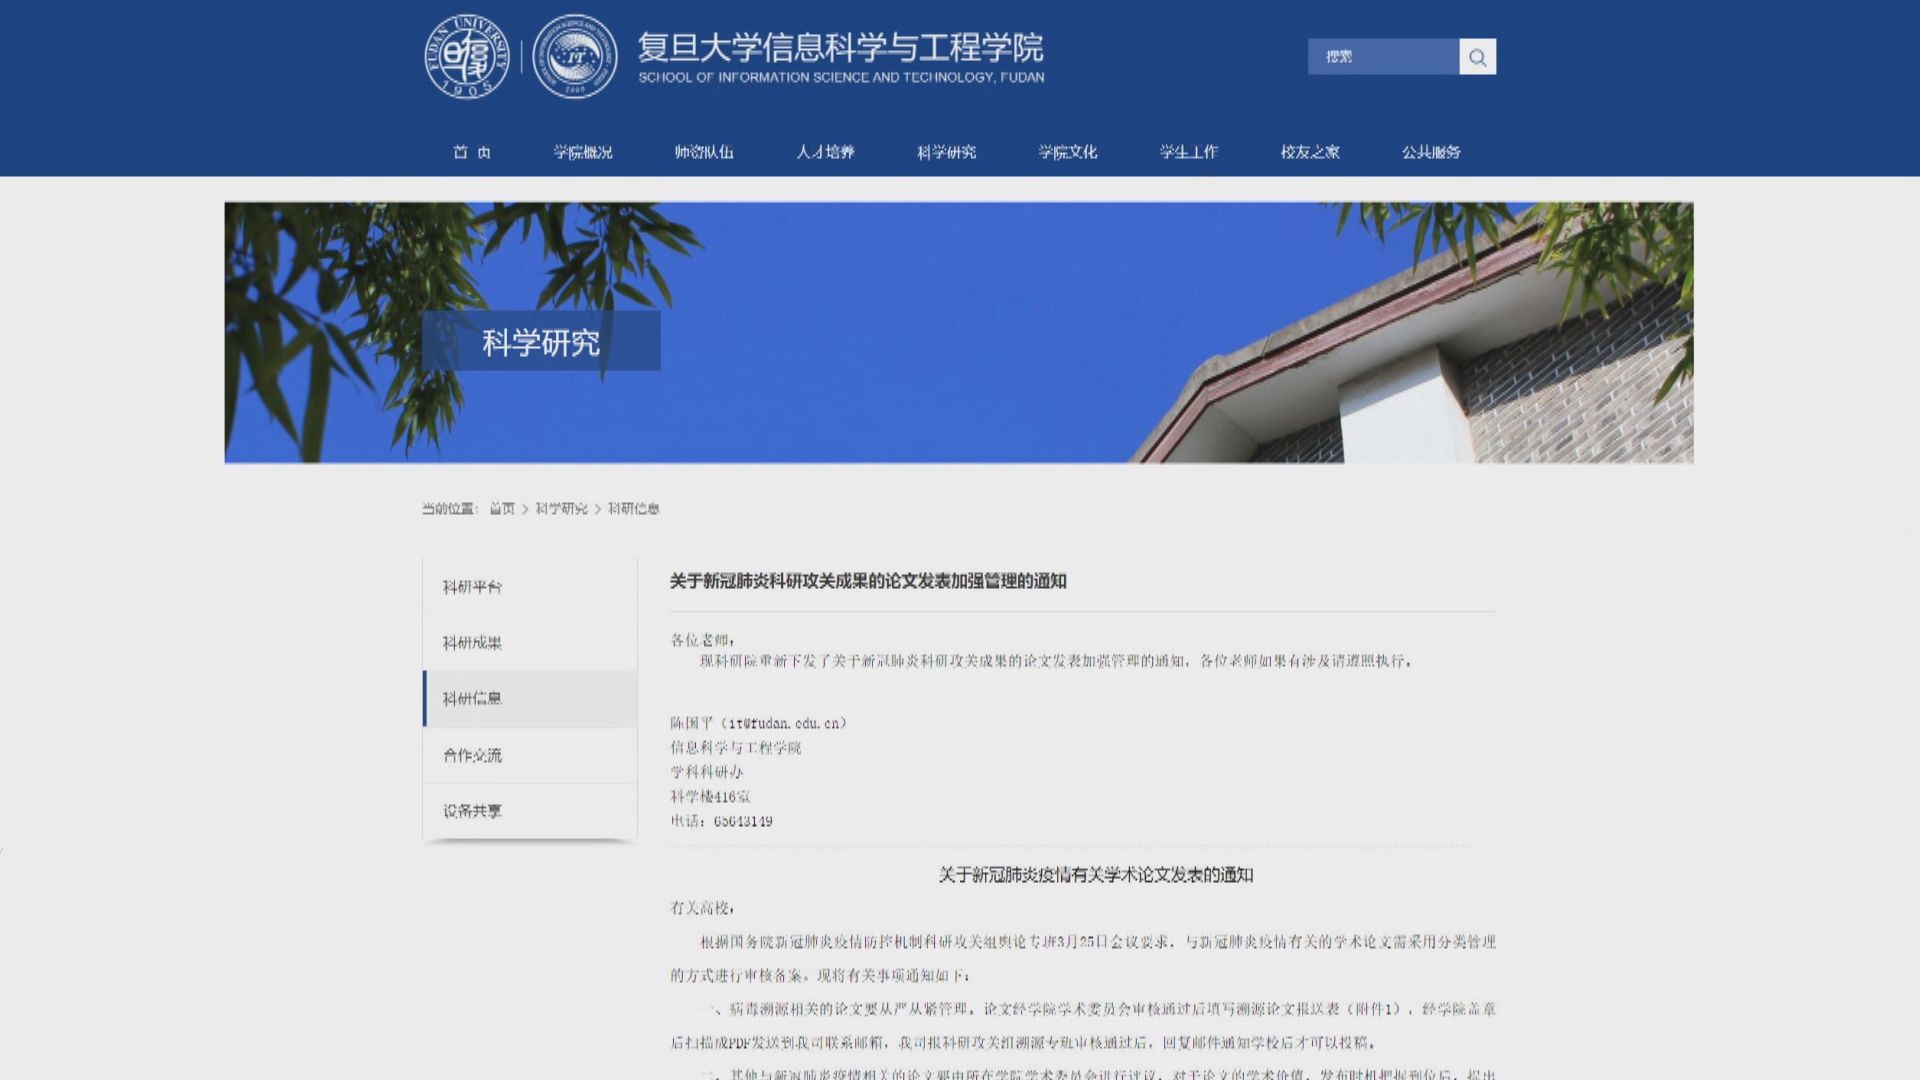Open the 学院概况 navigation menu
This screenshot has width=1920, height=1080.
585,153
